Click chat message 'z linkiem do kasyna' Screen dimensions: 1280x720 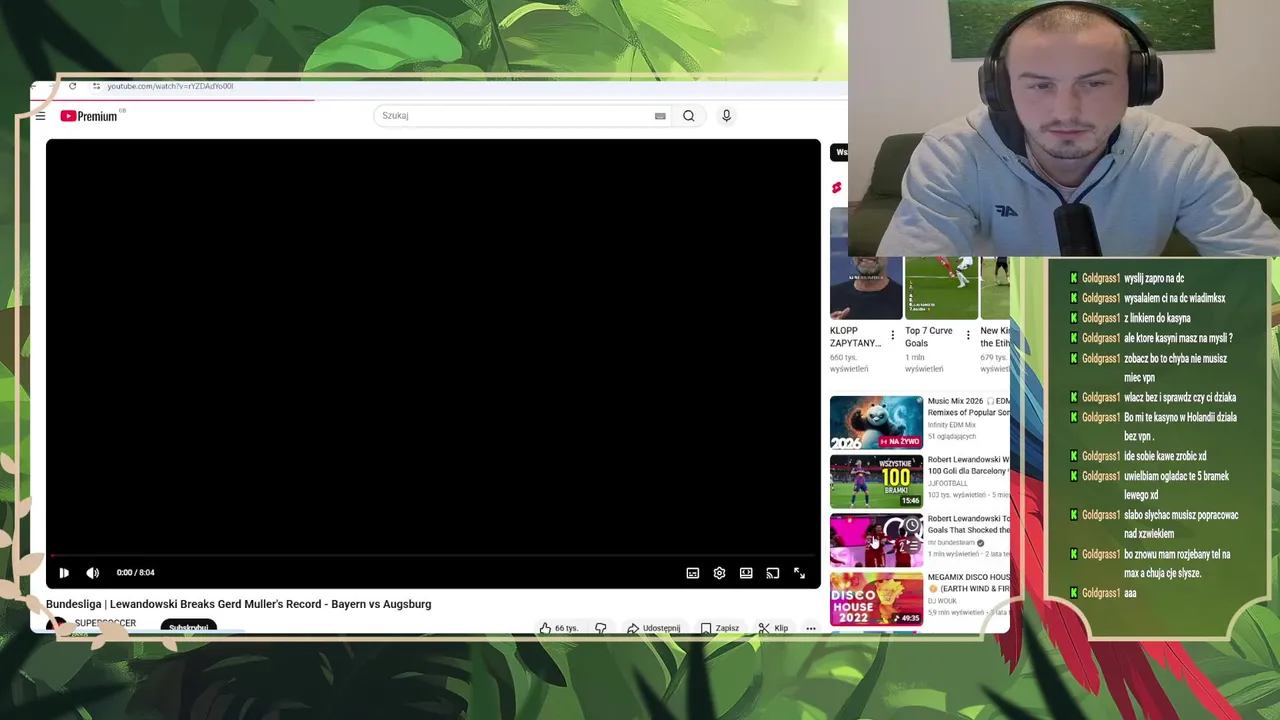[1157, 318]
